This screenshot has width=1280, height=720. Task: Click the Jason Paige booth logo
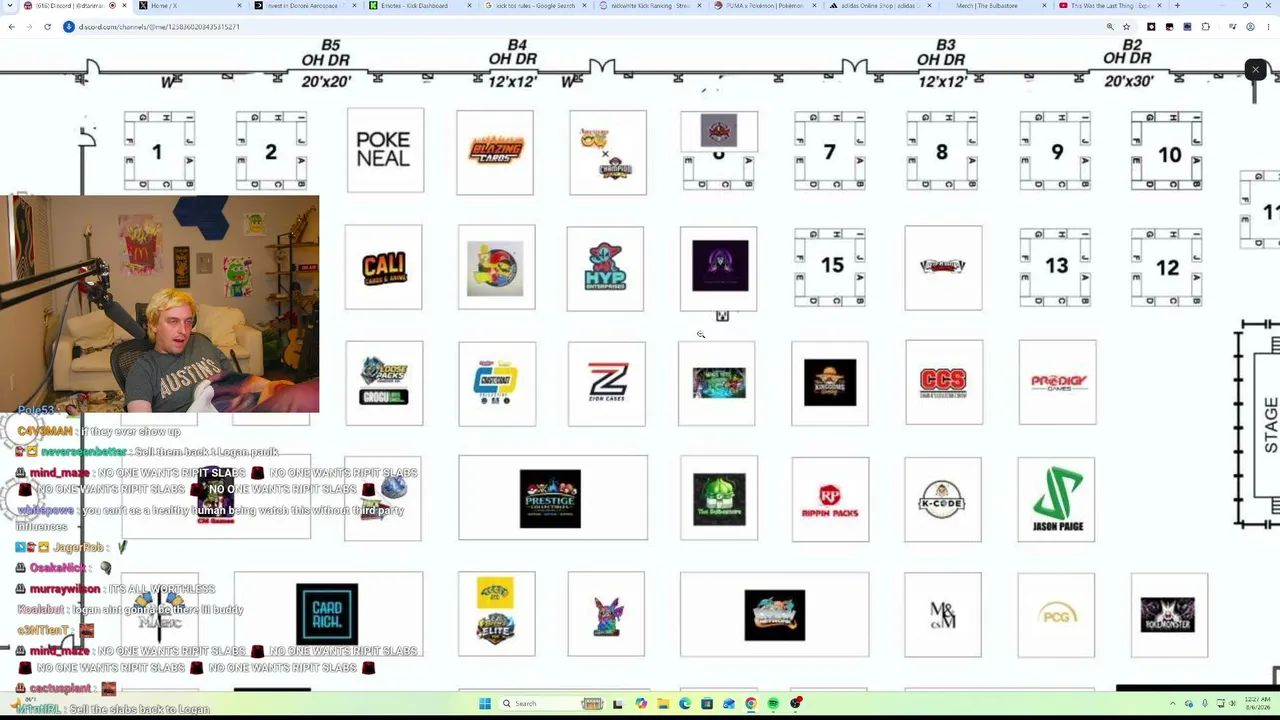1056,498
